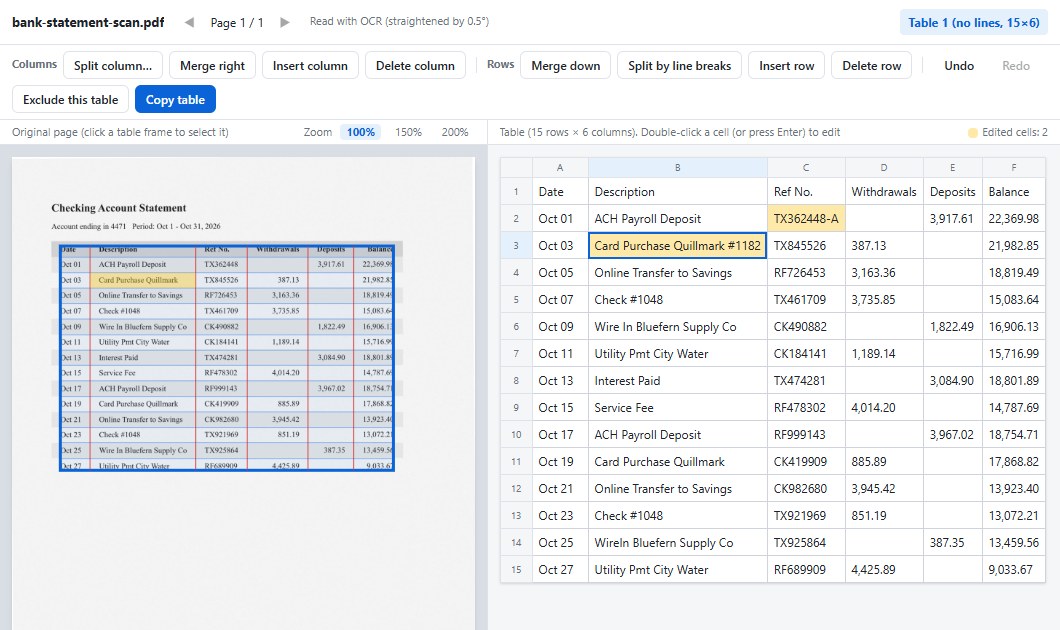Click balance cell 18,801.89
The image size is (1060, 630).
pyautogui.click(x=1013, y=381)
